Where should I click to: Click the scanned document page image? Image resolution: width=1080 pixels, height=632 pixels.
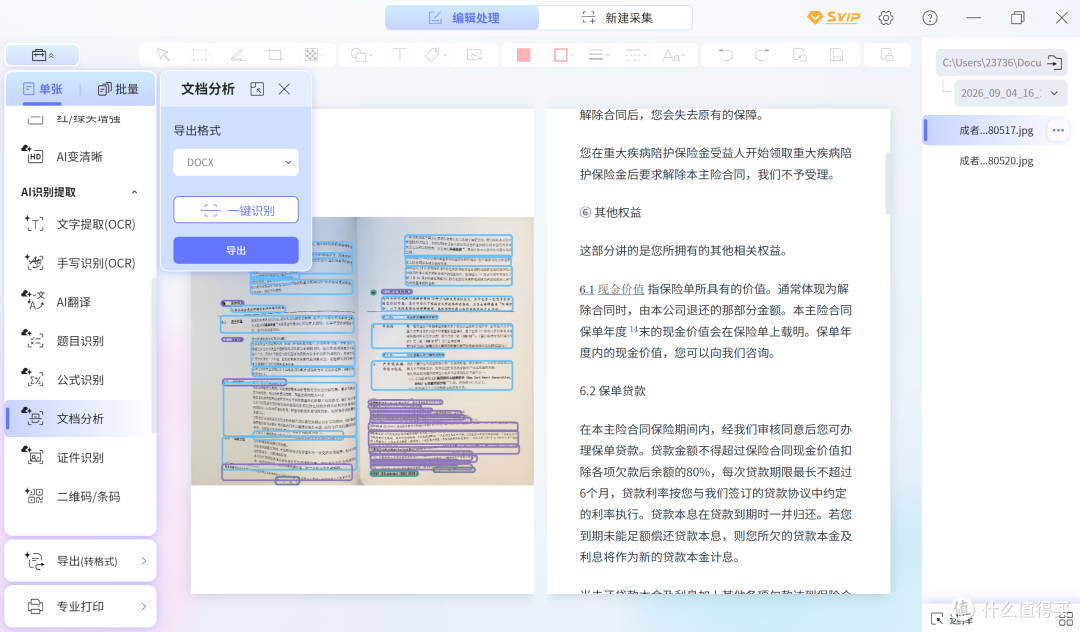click(x=362, y=351)
